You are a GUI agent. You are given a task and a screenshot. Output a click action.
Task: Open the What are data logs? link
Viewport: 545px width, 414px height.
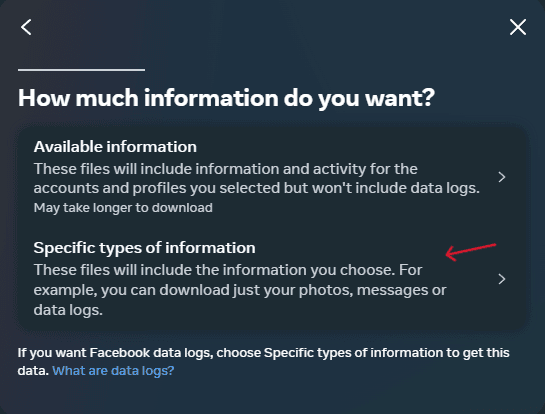113,371
